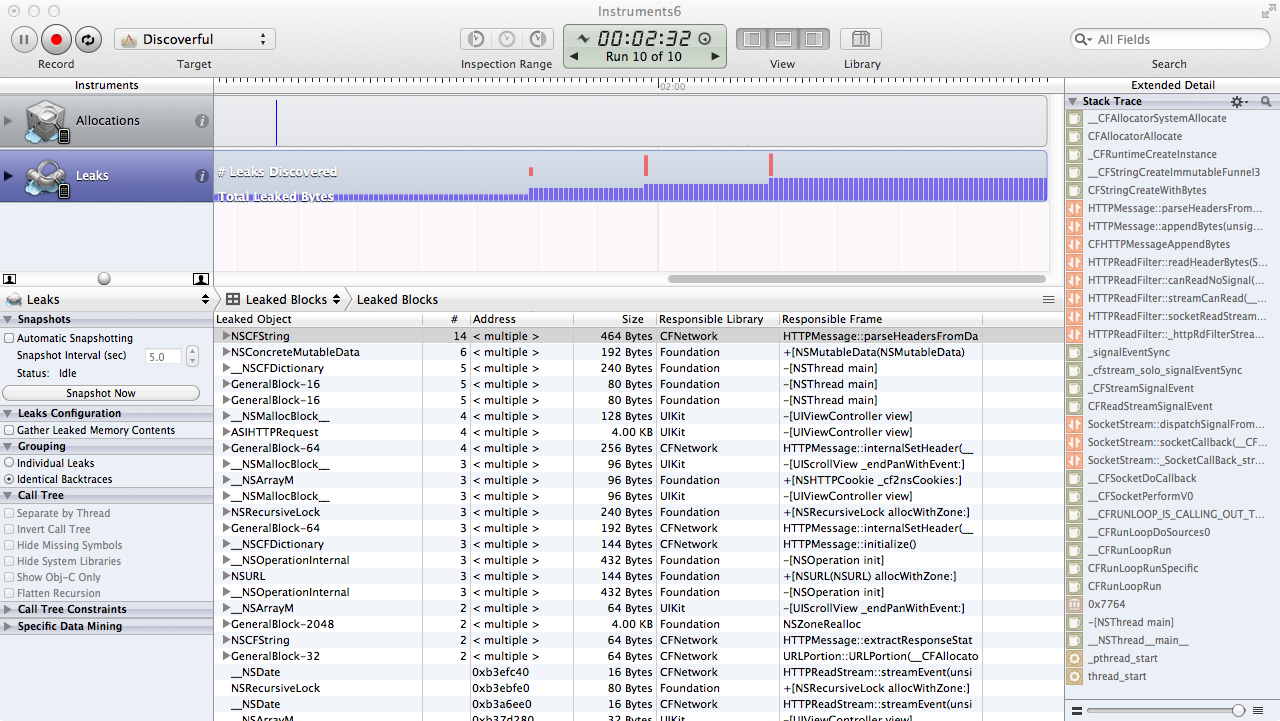
Task: Go to next run arrow
Action: coord(715,57)
